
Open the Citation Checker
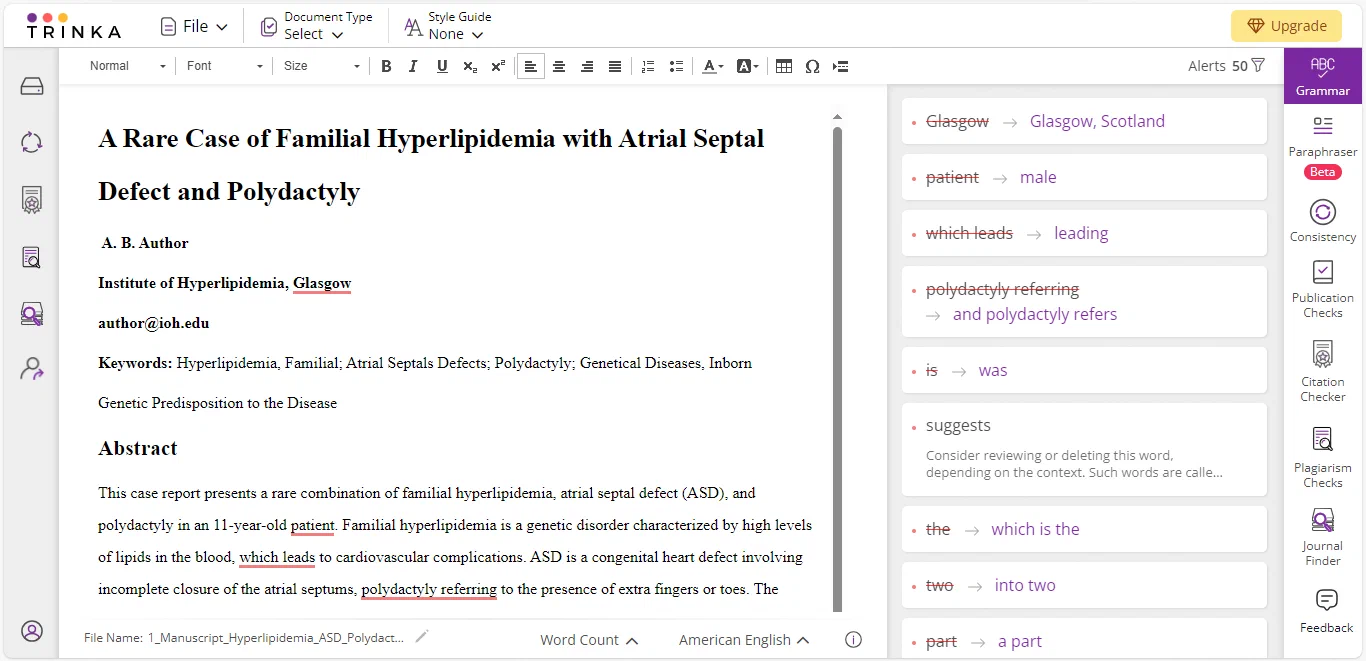(1323, 372)
